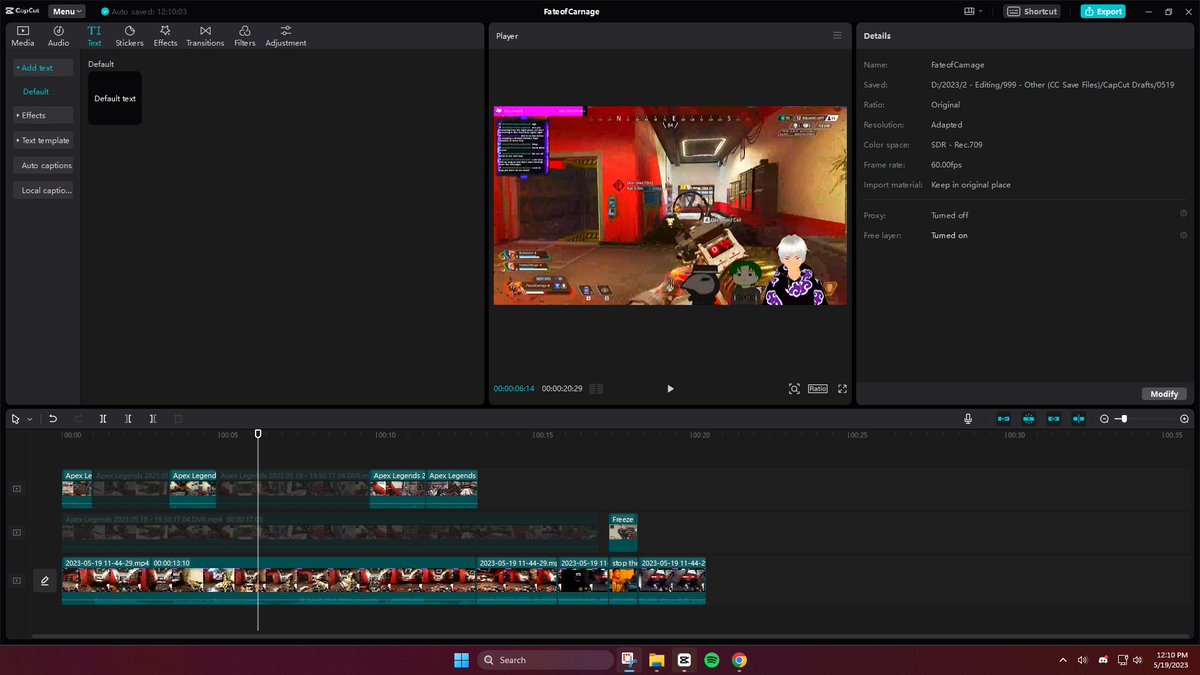Switch to the Stickers tab
This screenshot has width=1200, height=675.
(129, 37)
